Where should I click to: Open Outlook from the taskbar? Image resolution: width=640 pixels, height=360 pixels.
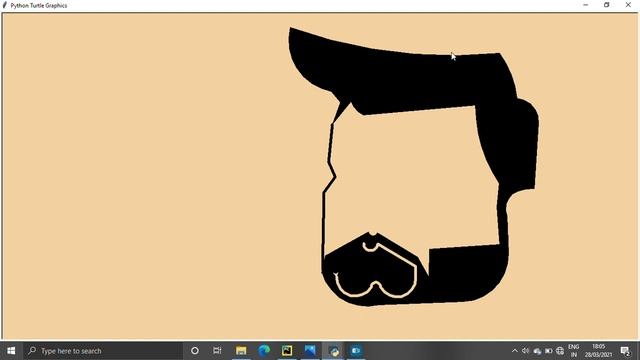pos(356,351)
